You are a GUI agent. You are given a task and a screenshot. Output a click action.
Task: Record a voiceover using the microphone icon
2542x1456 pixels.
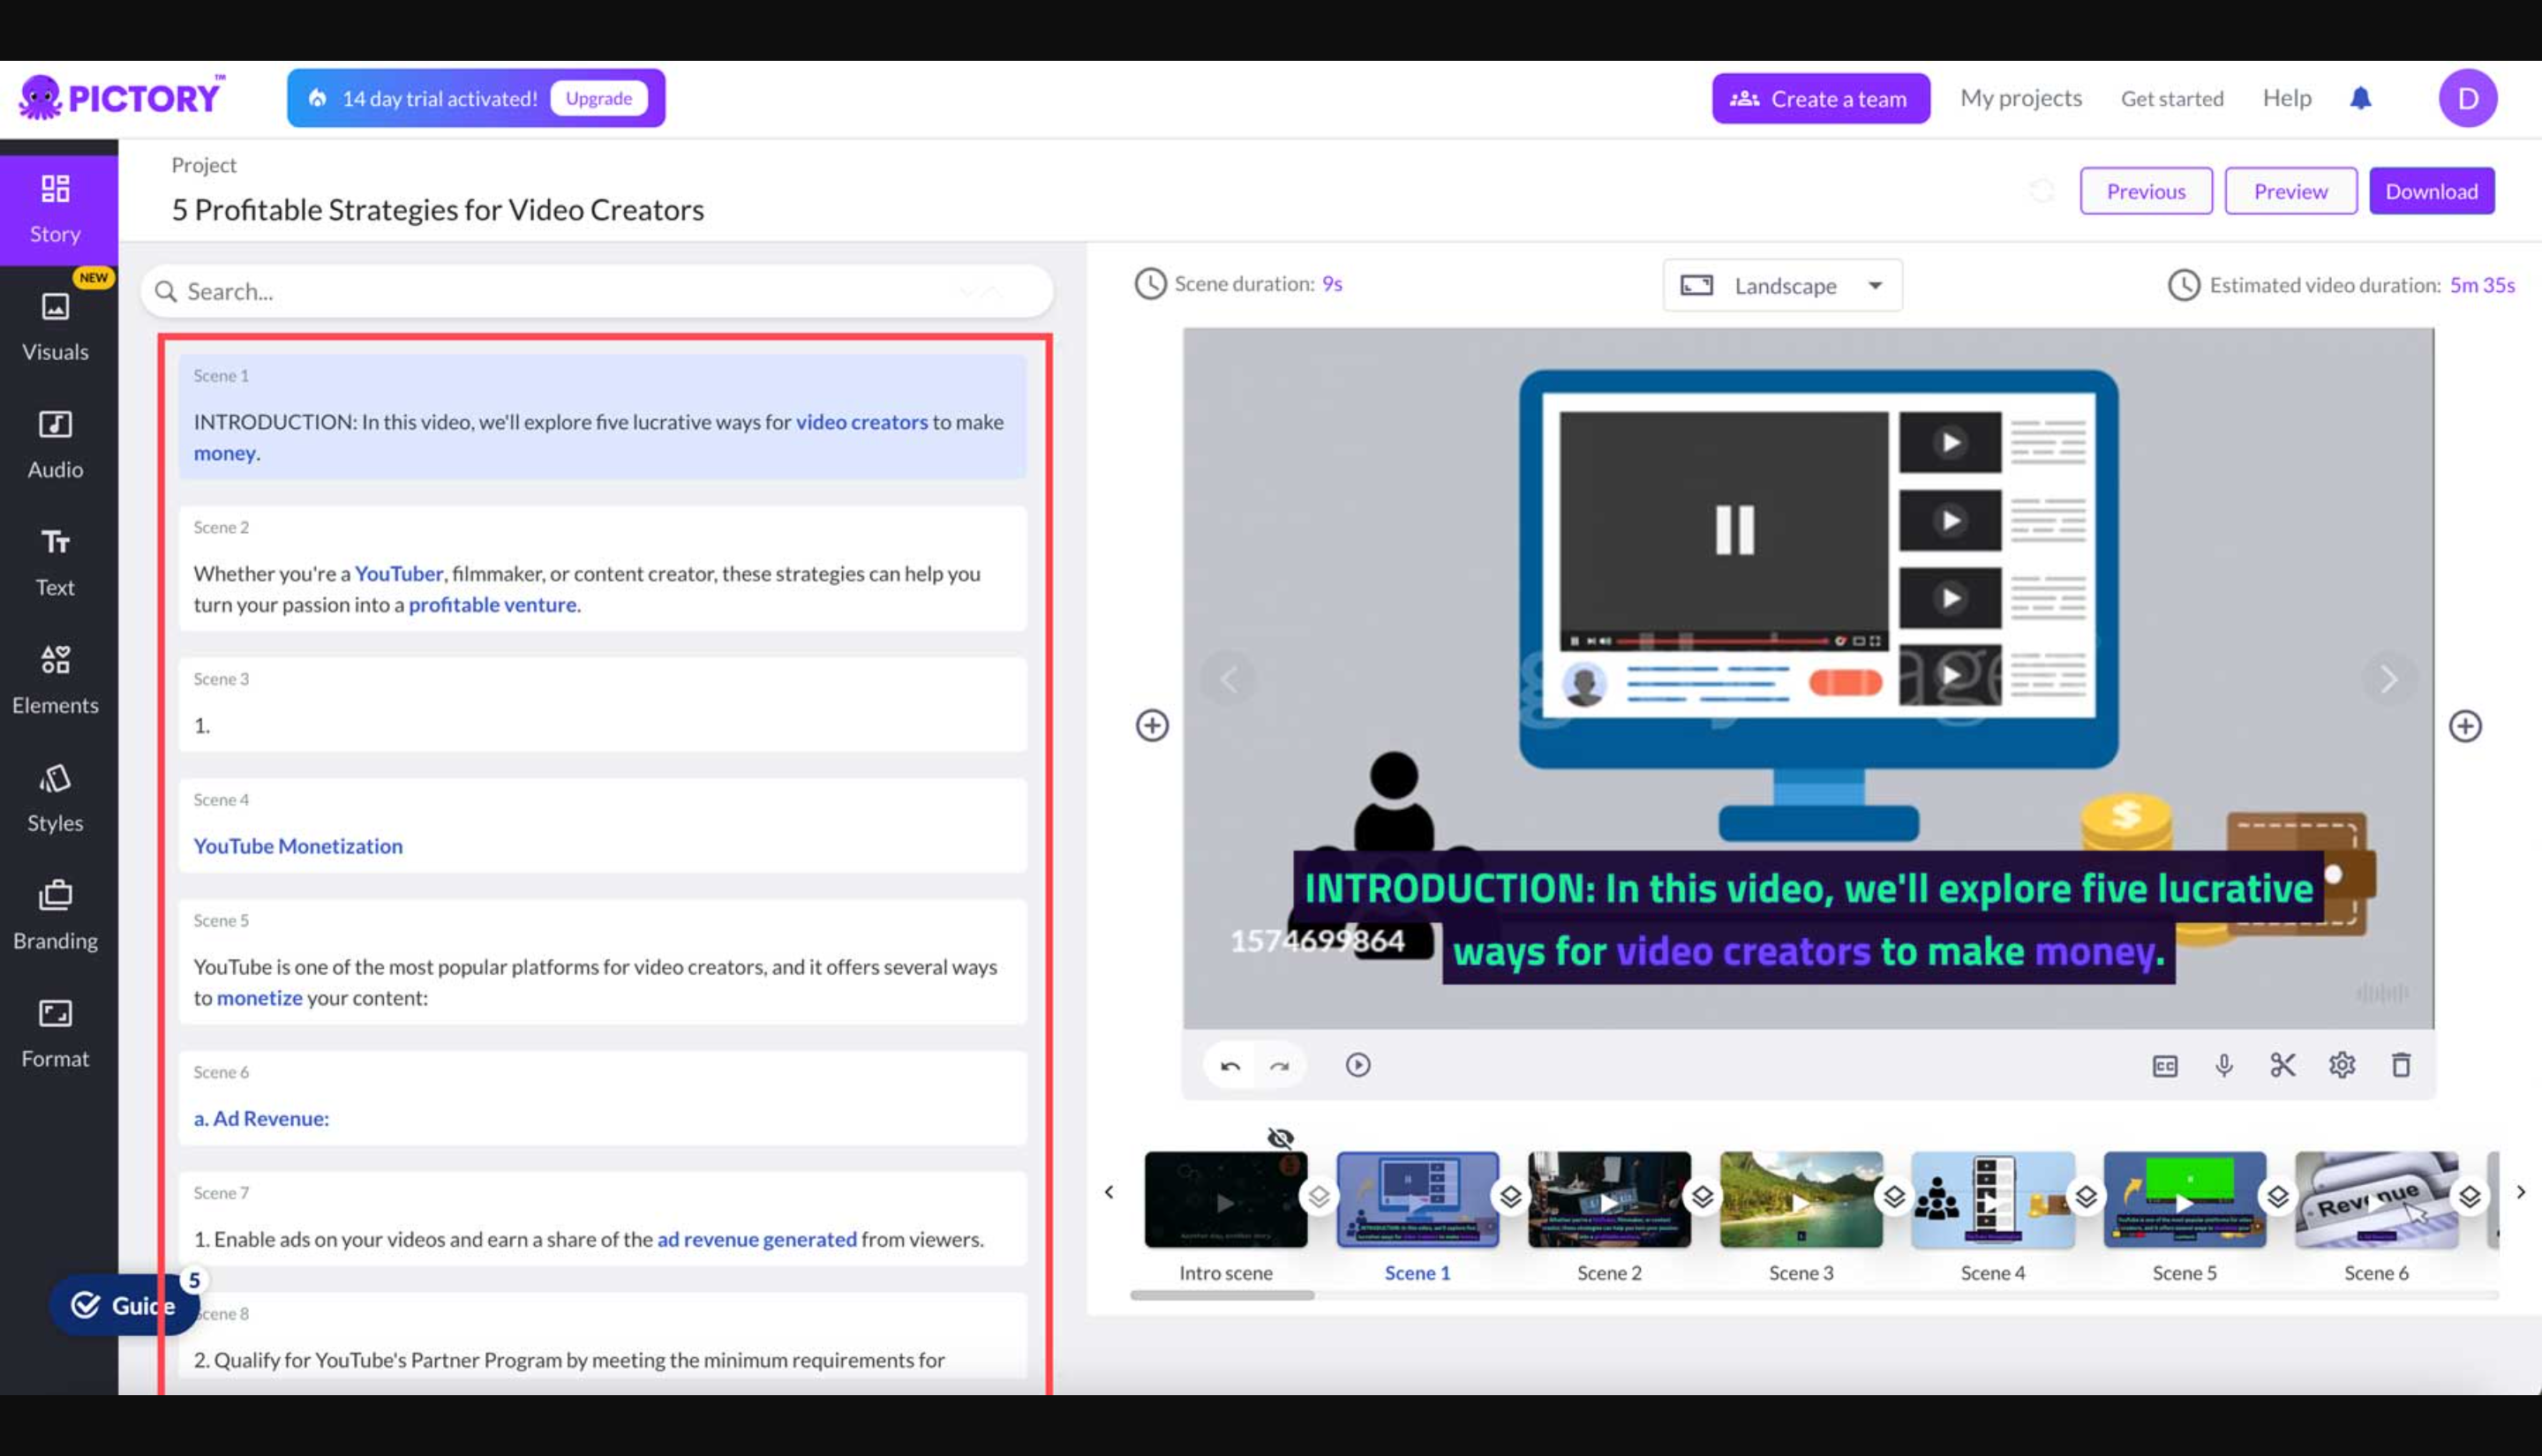2224,1065
